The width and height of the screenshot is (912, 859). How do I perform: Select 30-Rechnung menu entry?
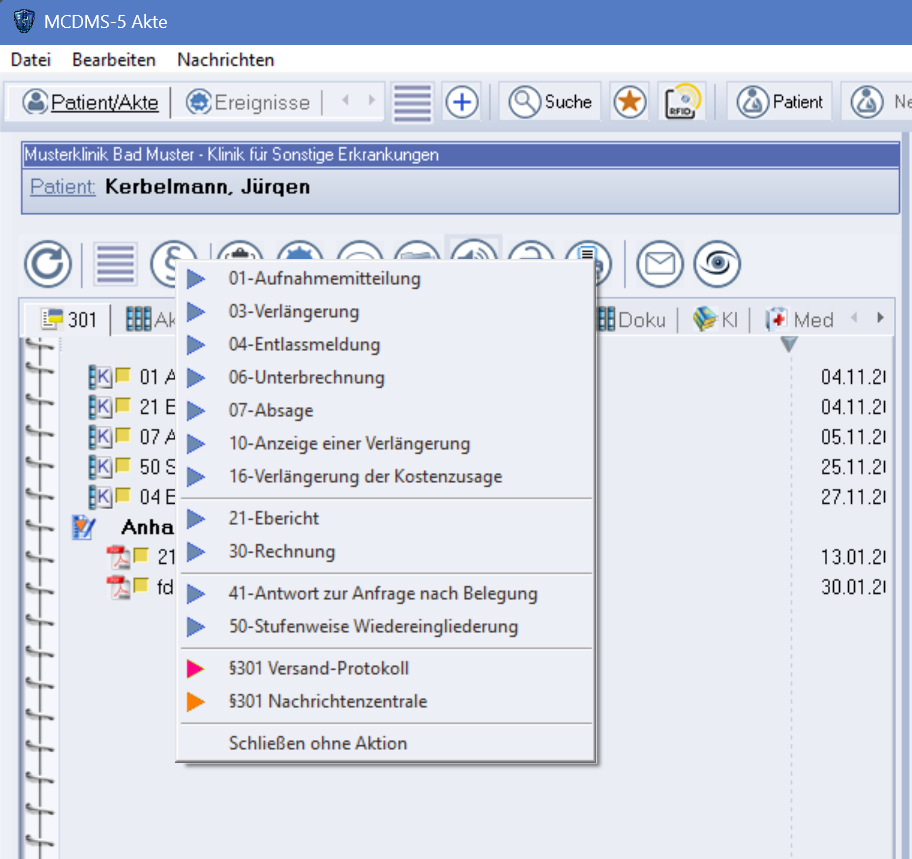(281, 552)
